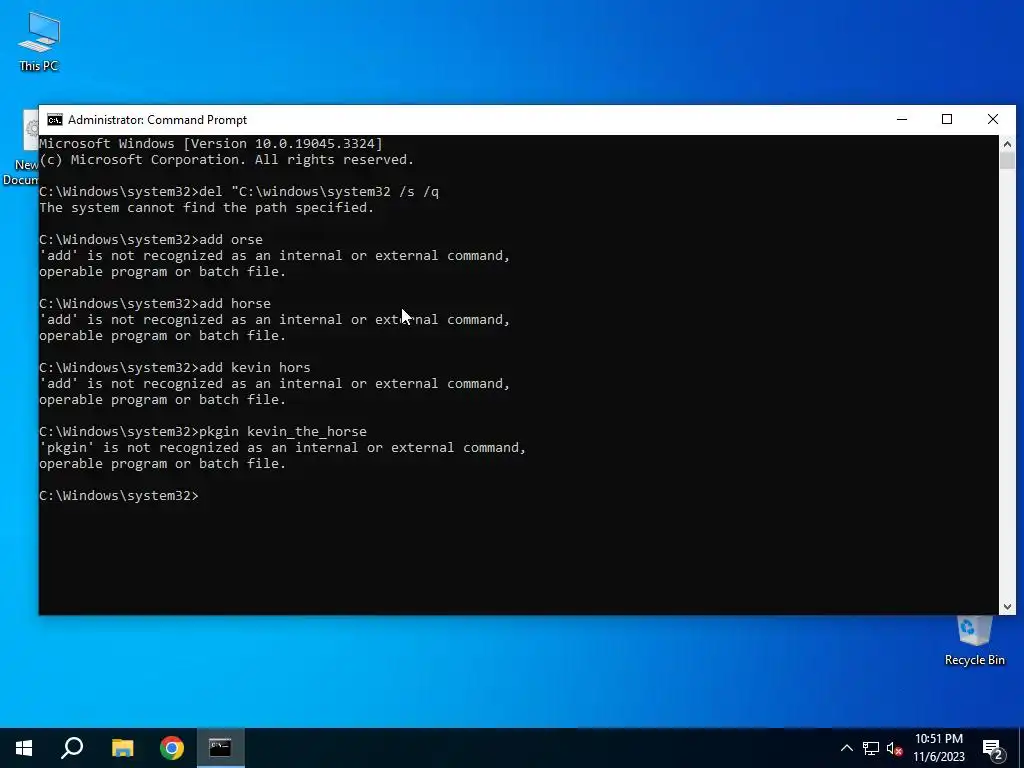Click the 'add horse' command line
Screen dimensions: 1024x768
155,304
